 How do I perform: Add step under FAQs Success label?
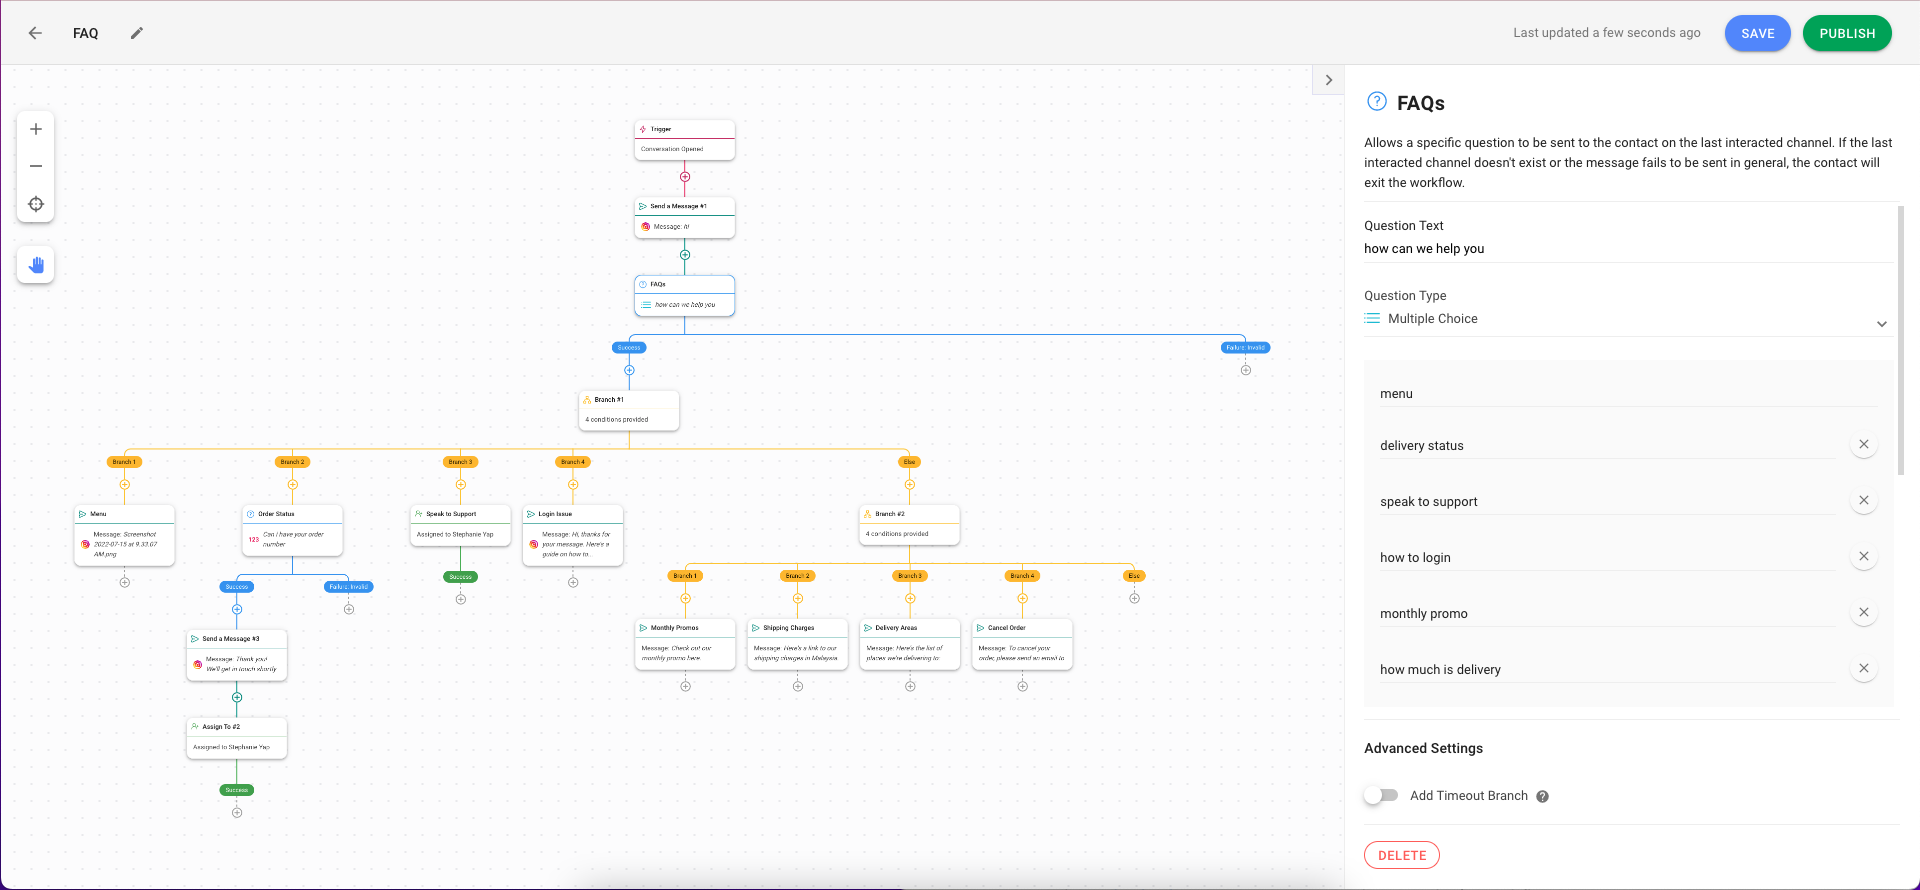[x=629, y=370]
